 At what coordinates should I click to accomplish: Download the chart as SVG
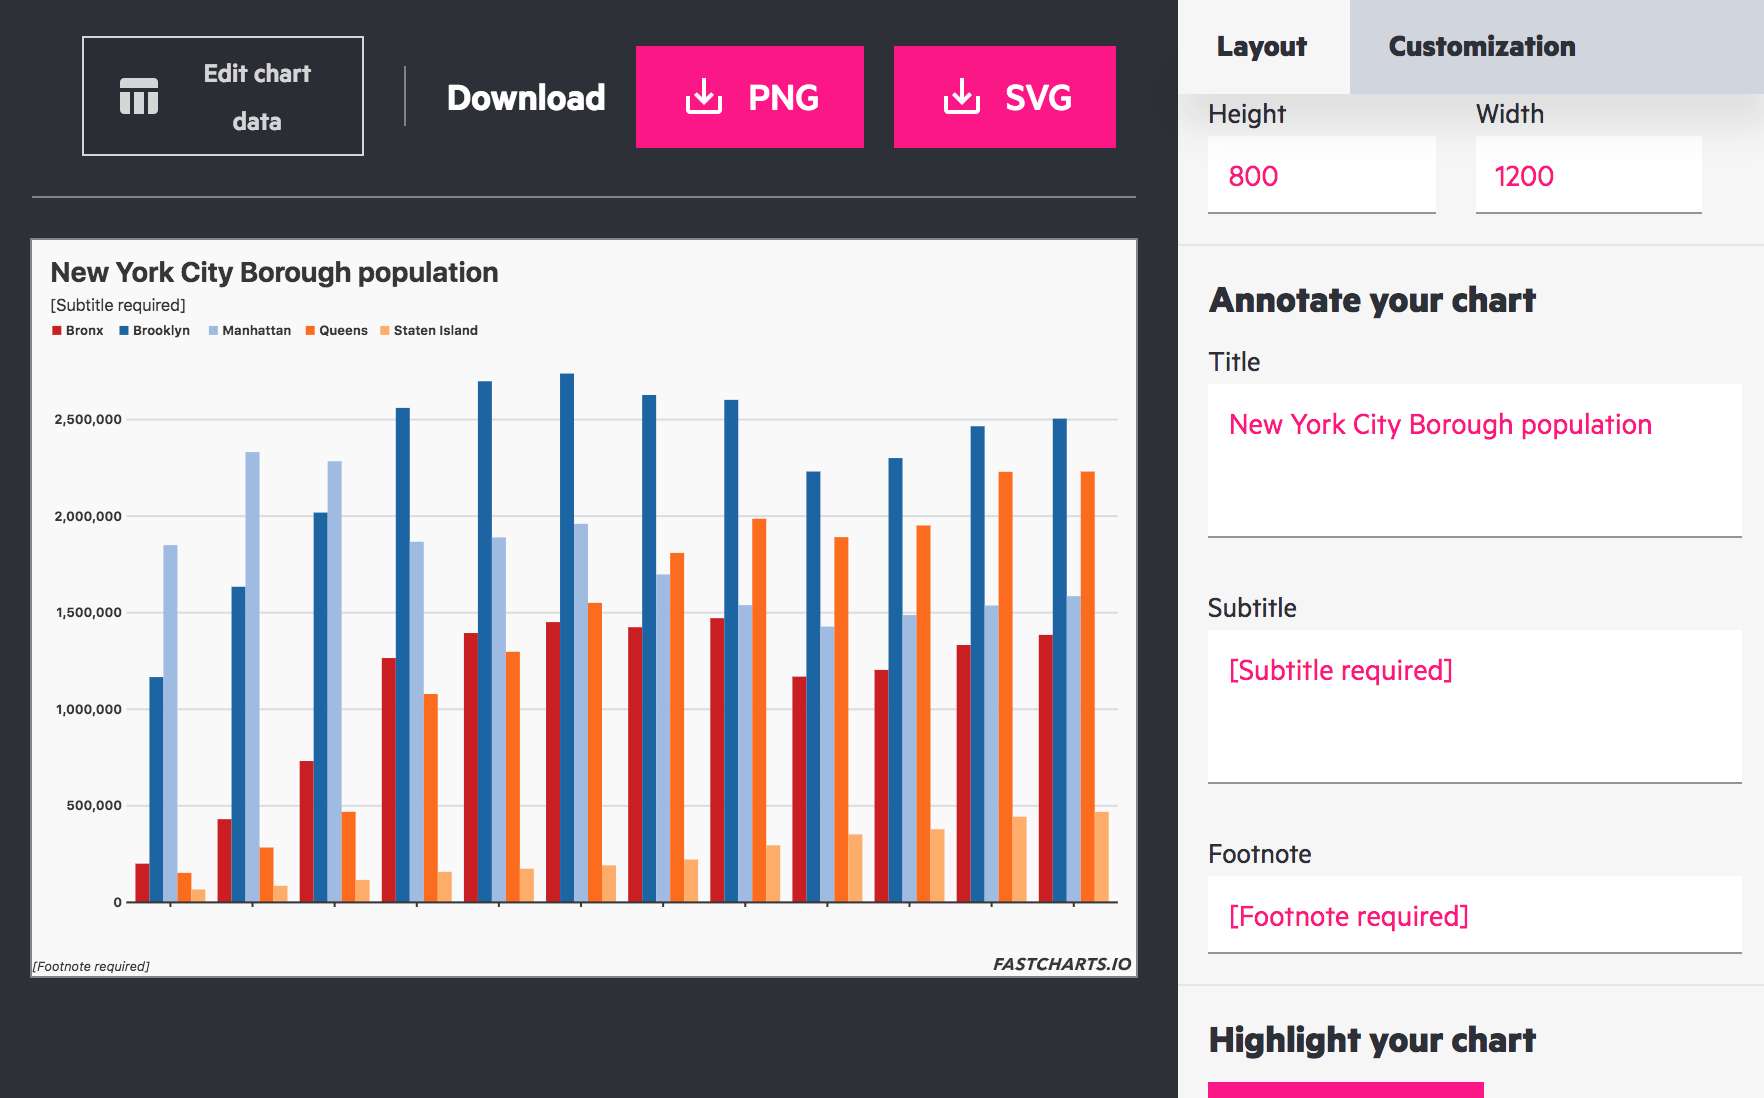pos(1004,97)
